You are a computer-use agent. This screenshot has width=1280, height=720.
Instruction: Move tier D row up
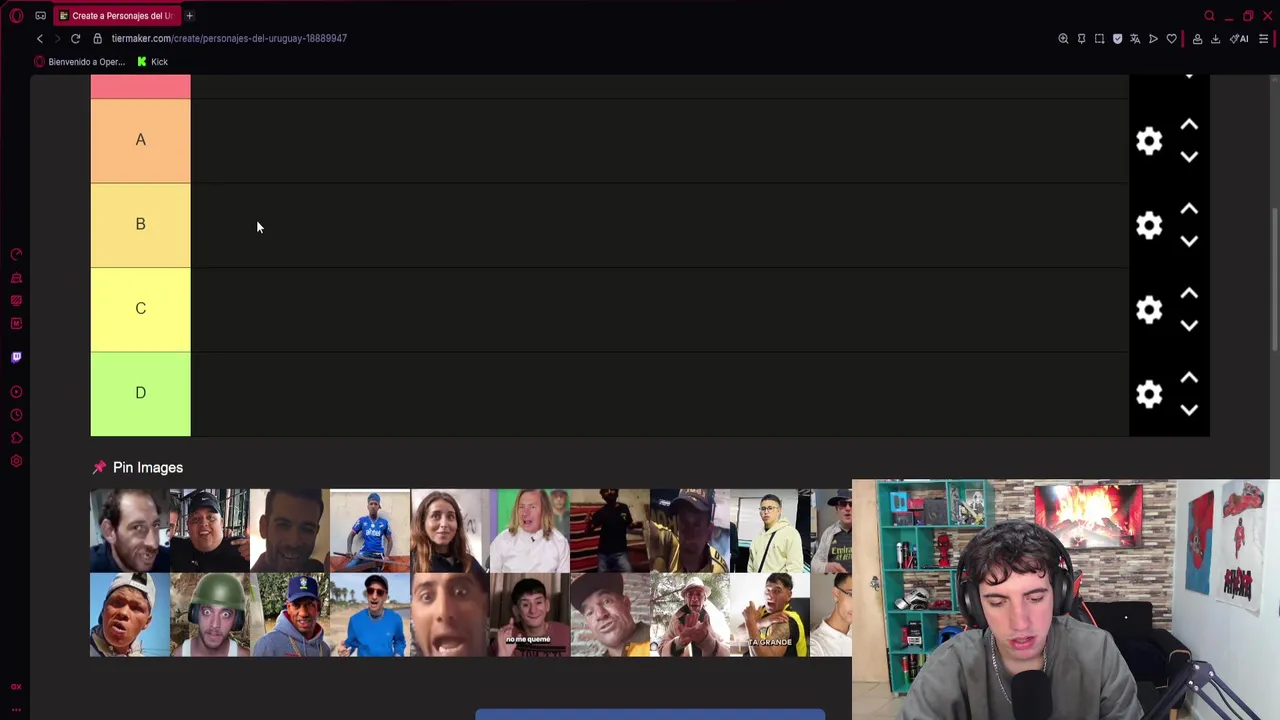[1189, 378]
